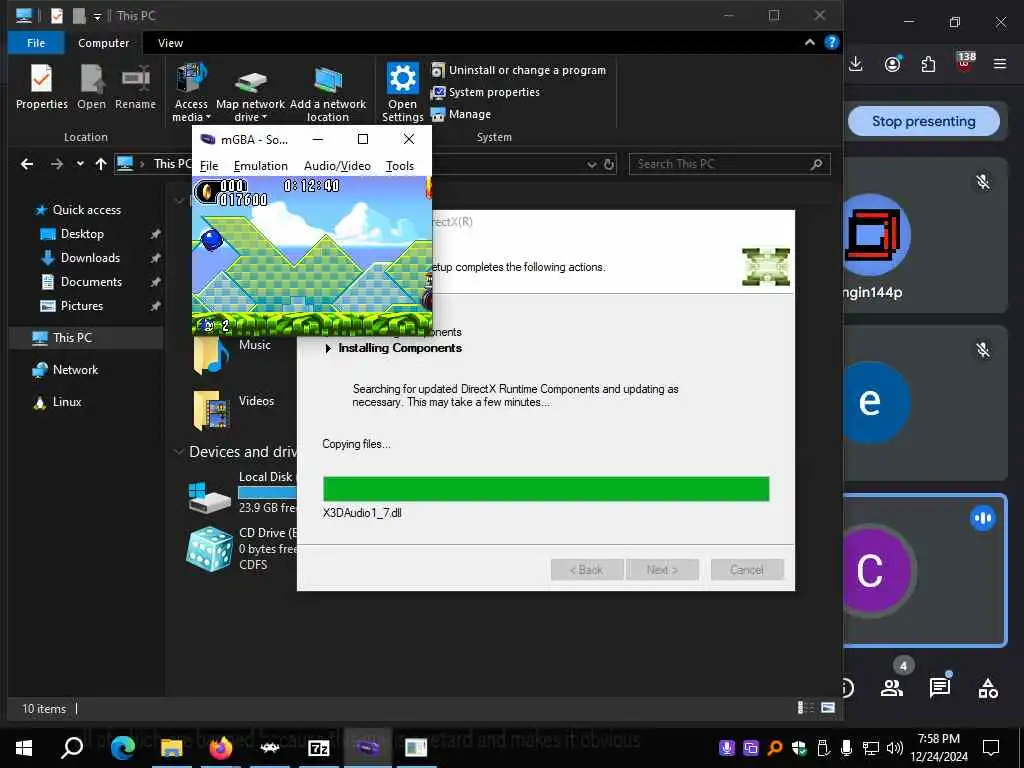Open Firefox from the taskbar

tap(221, 748)
